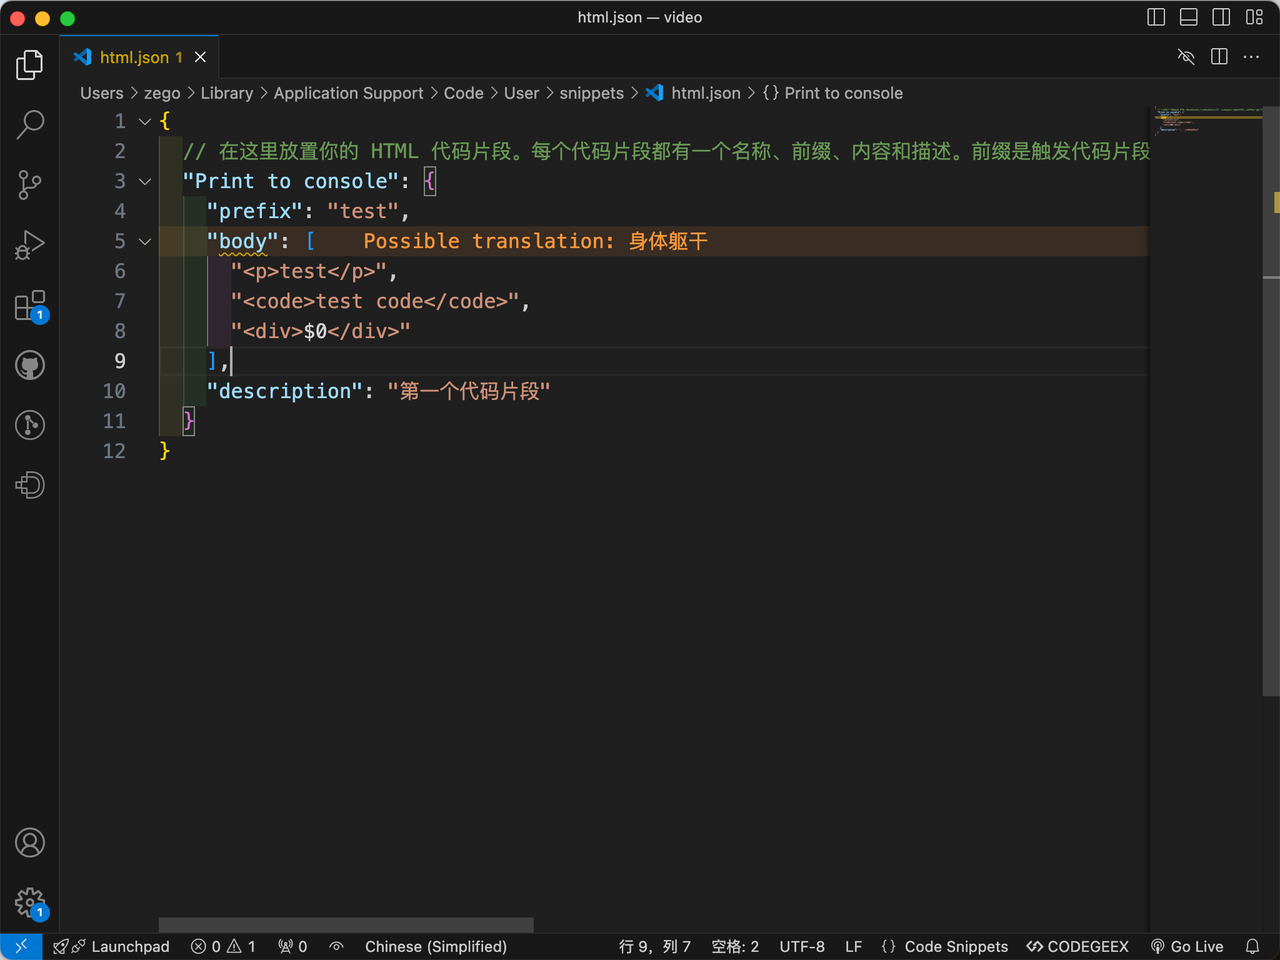The width and height of the screenshot is (1280, 960).
Task: Select the html.json editor tab
Action: 134,57
